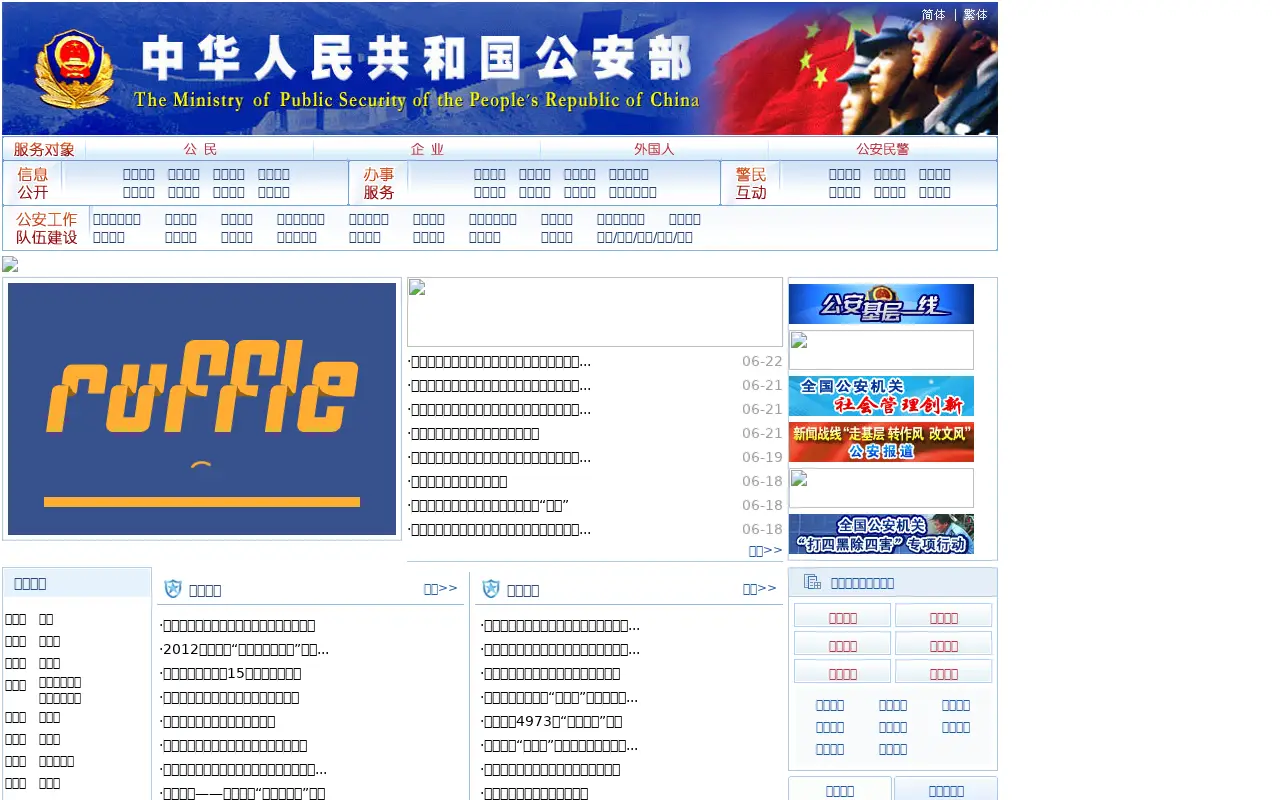Screen dimensions: 1280x800
Task: Select the 公安民警 service tab
Action: pyautogui.click(x=883, y=149)
